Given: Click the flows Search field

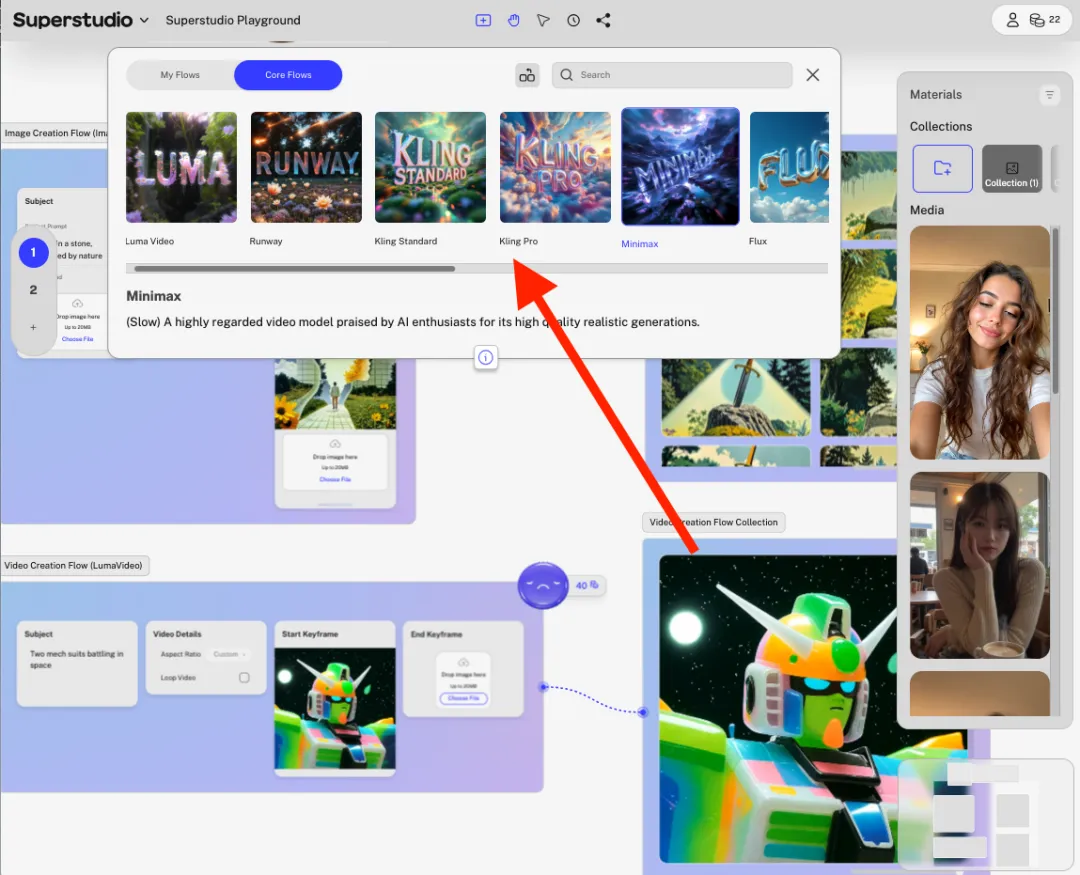Looking at the screenshot, I should click(672, 75).
